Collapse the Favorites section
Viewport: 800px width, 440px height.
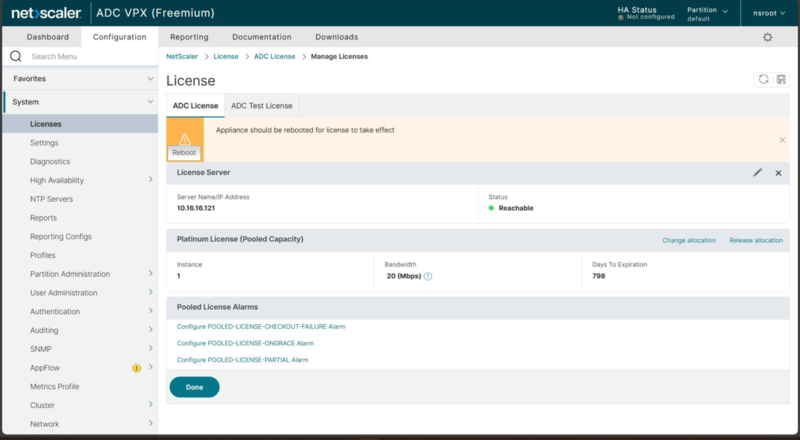tap(150, 79)
